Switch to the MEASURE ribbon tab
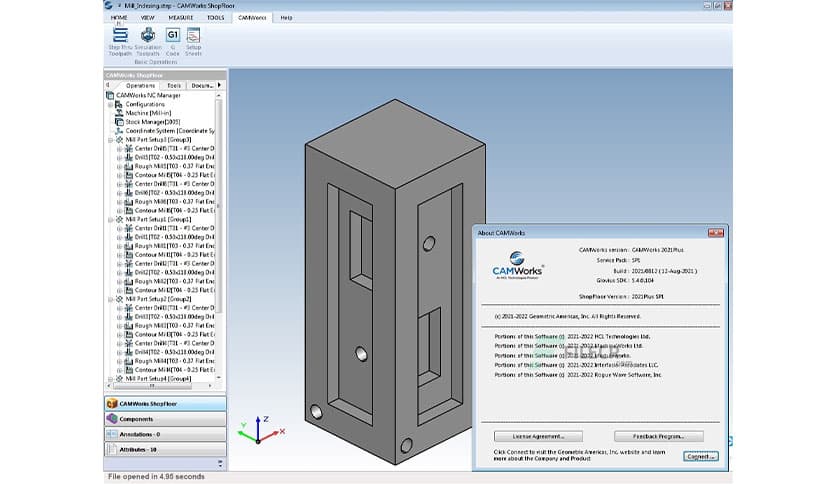Screen dimensions: 836x484 click(x=181, y=18)
